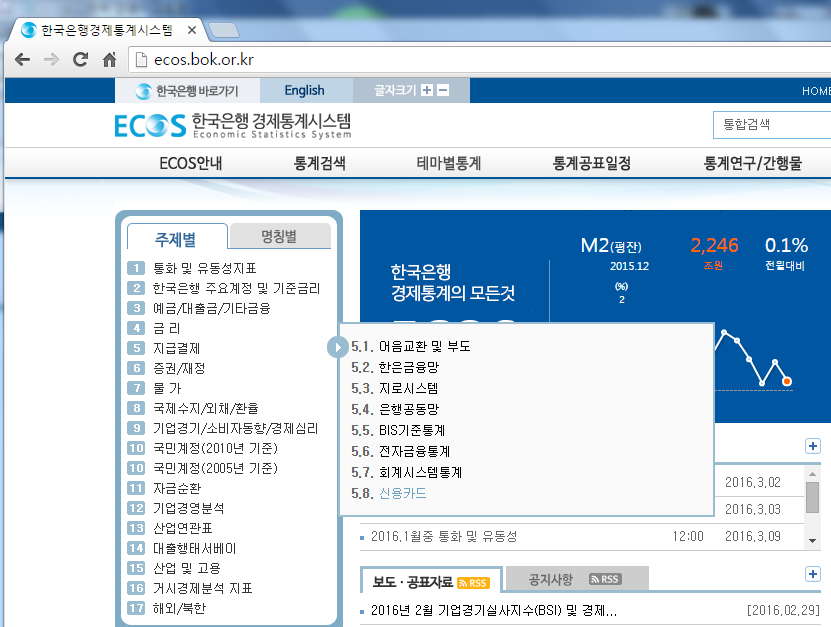Increase font size with the plus icon
This screenshot has height=627, width=831.
pos(427,91)
